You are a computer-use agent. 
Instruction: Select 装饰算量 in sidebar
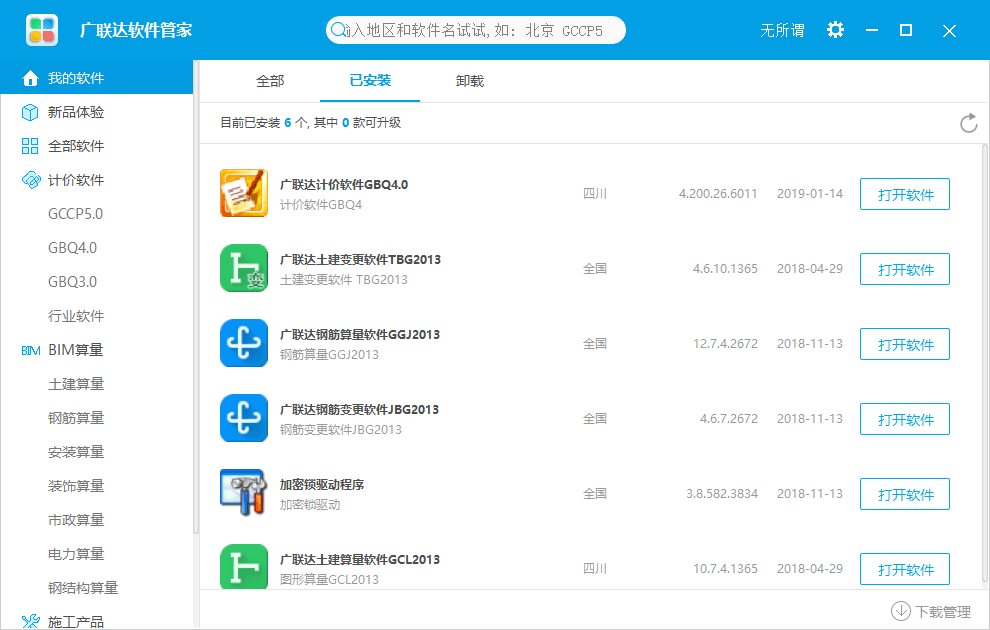pos(76,486)
